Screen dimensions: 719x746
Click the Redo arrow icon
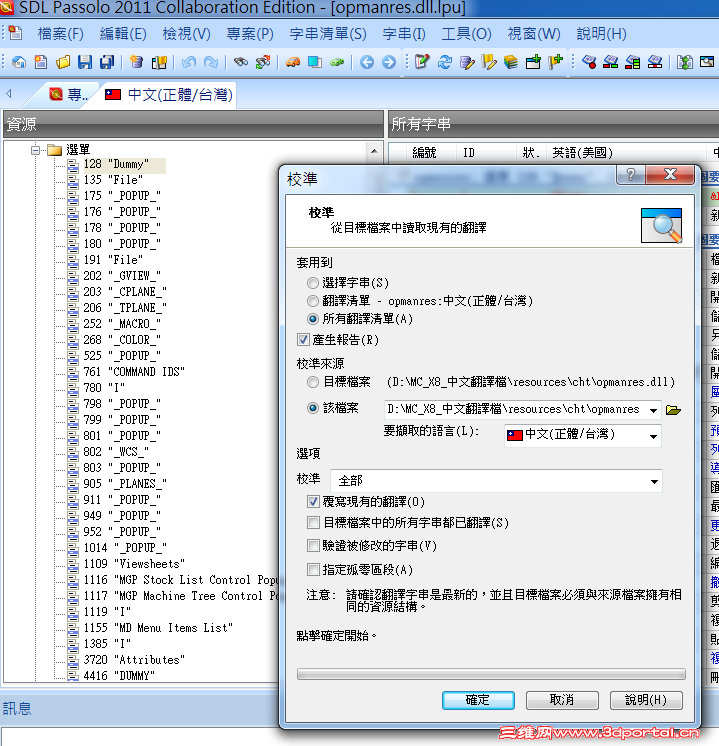[211, 62]
